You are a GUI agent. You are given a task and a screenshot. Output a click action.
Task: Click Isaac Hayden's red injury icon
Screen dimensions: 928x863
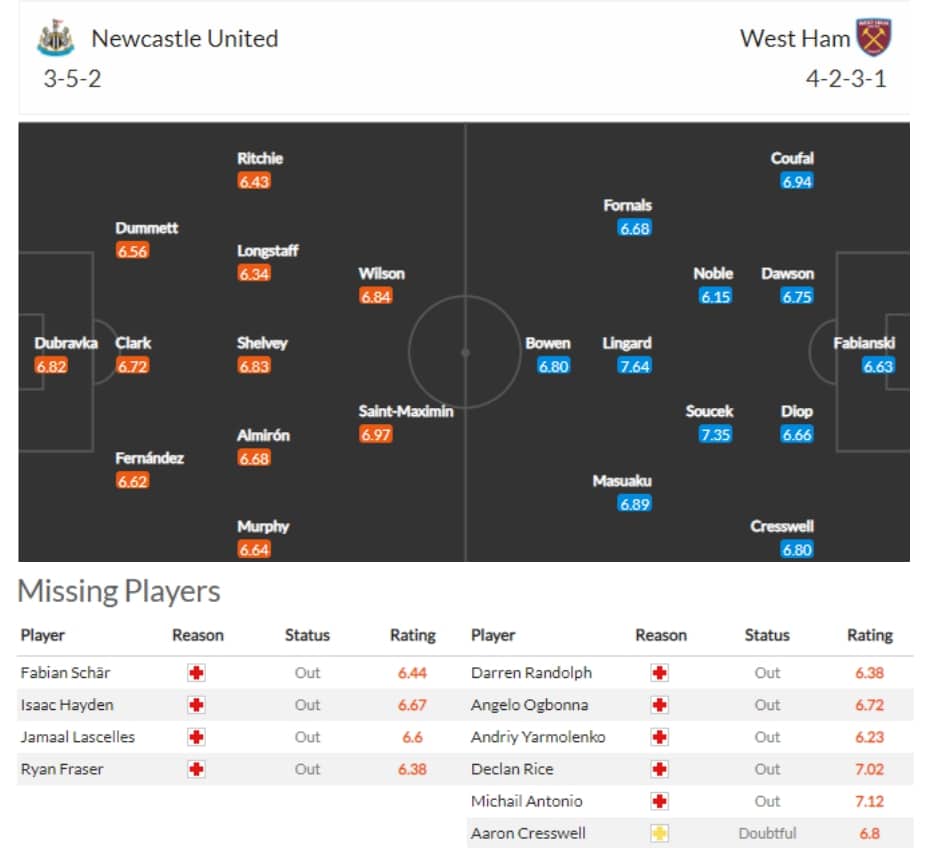[x=196, y=705]
